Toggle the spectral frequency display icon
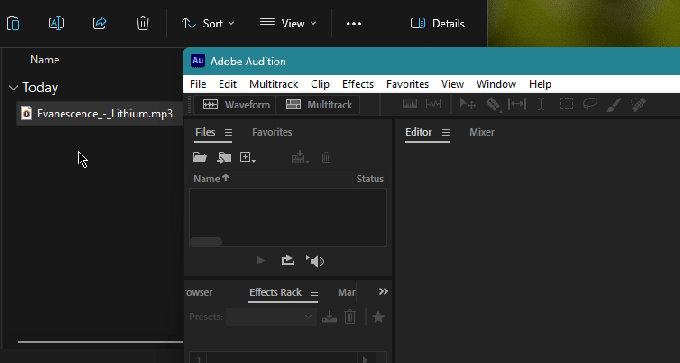 pos(410,105)
